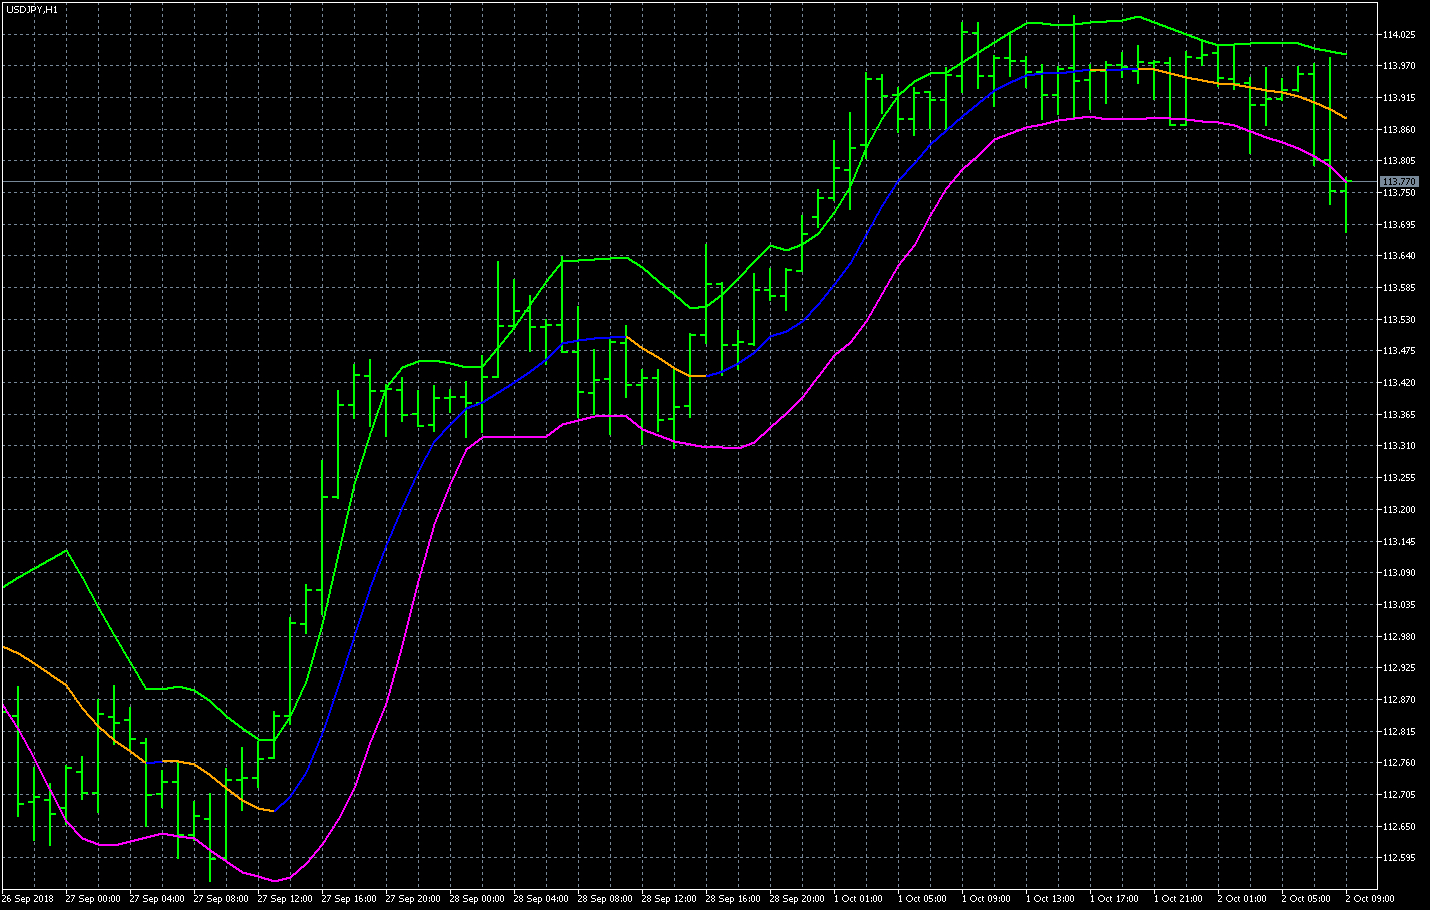Click the 113.090 price axis label
Viewport: 1430px width, 910px height.
click(x=1399, y=573)
